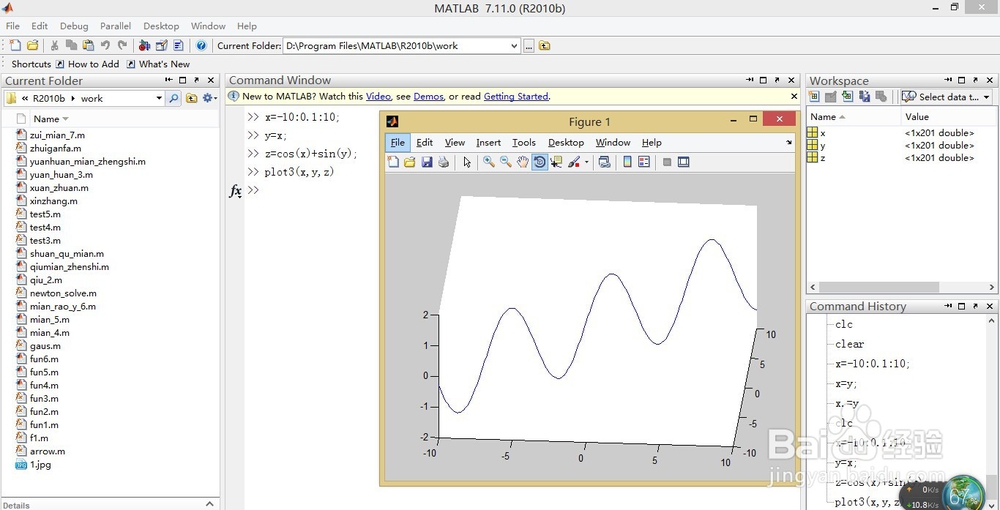Image resolution: width=1000 pixels, height=510 pixels.
Task: Click Save Workspace icon
Action: click(x=864, y=97)
